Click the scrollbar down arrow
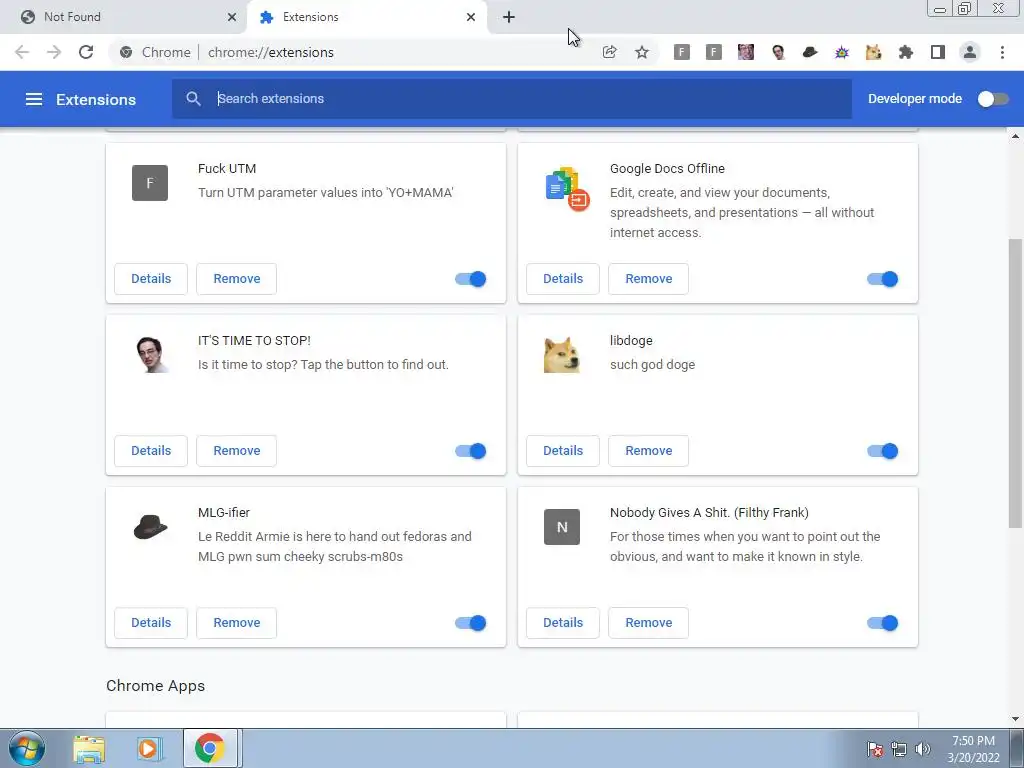The width and height of the screenshot is (1024, 768). 1015,719
